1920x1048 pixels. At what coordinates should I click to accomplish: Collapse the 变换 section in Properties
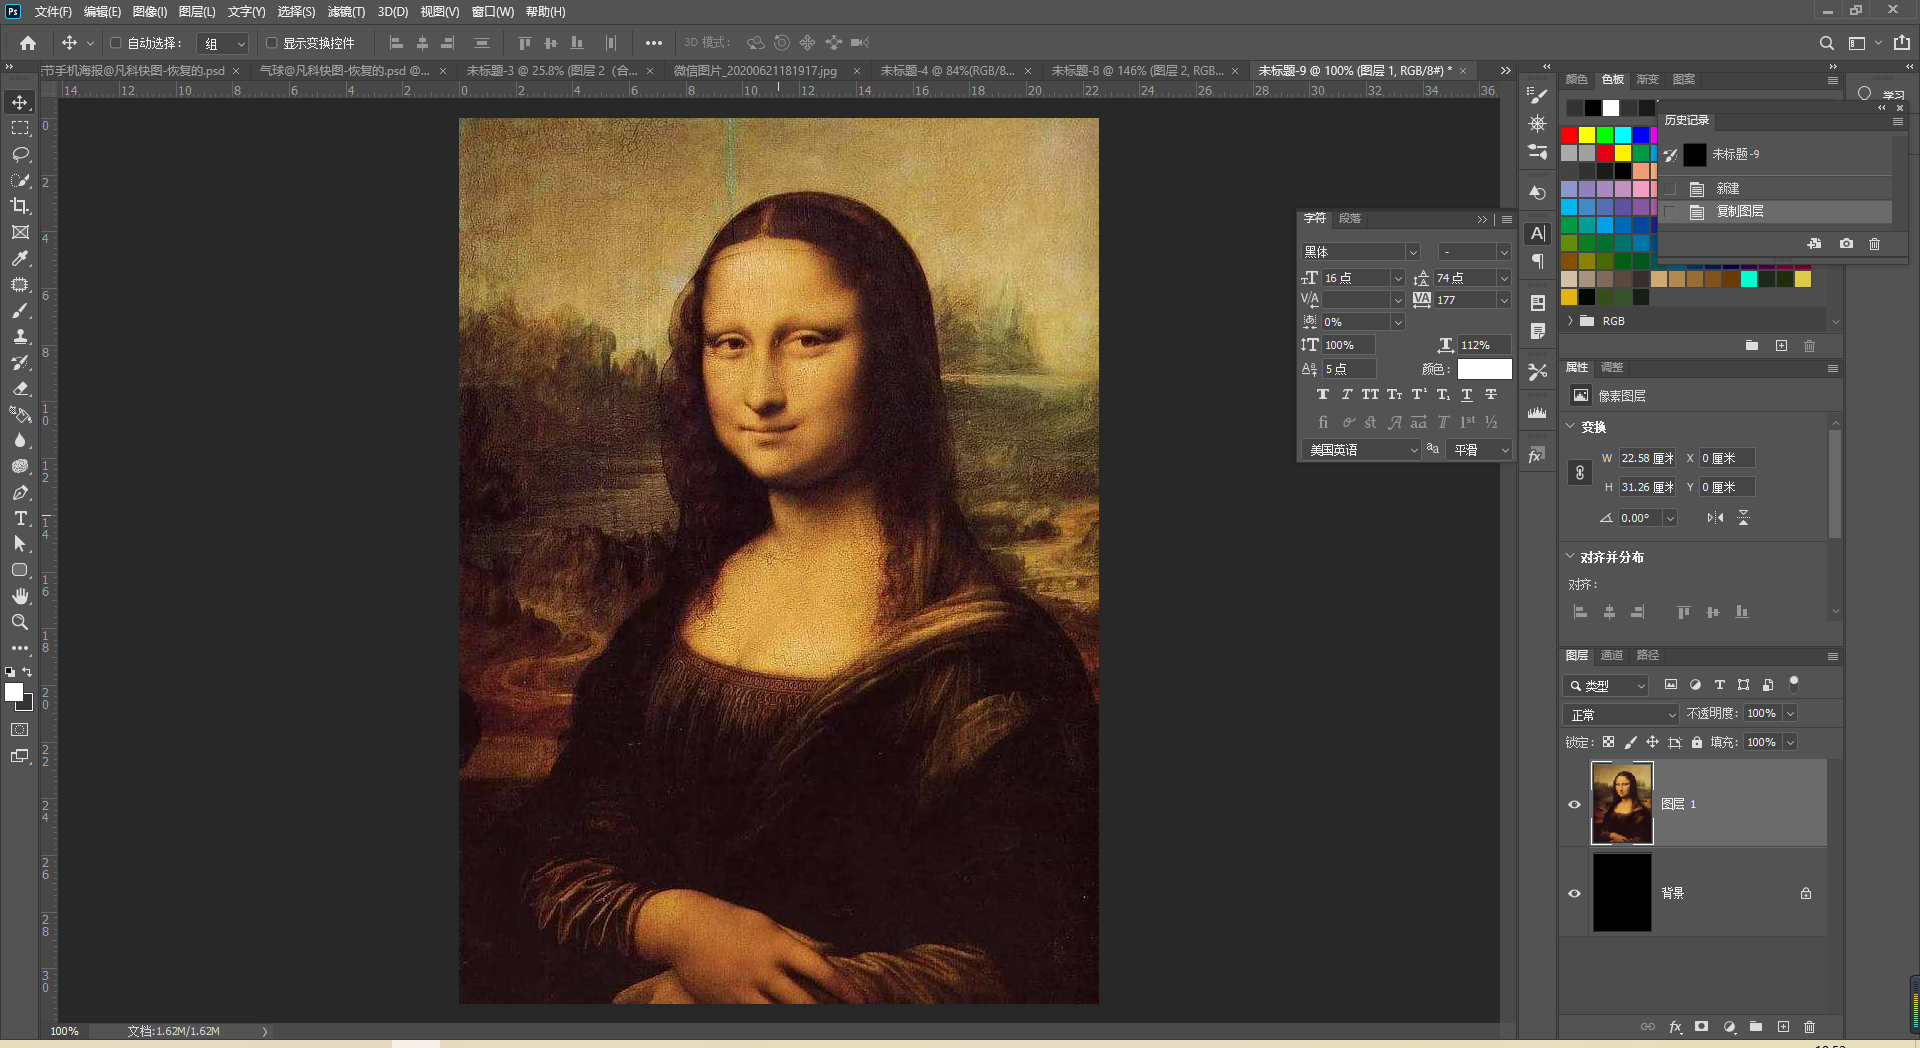click(1570, 427)
